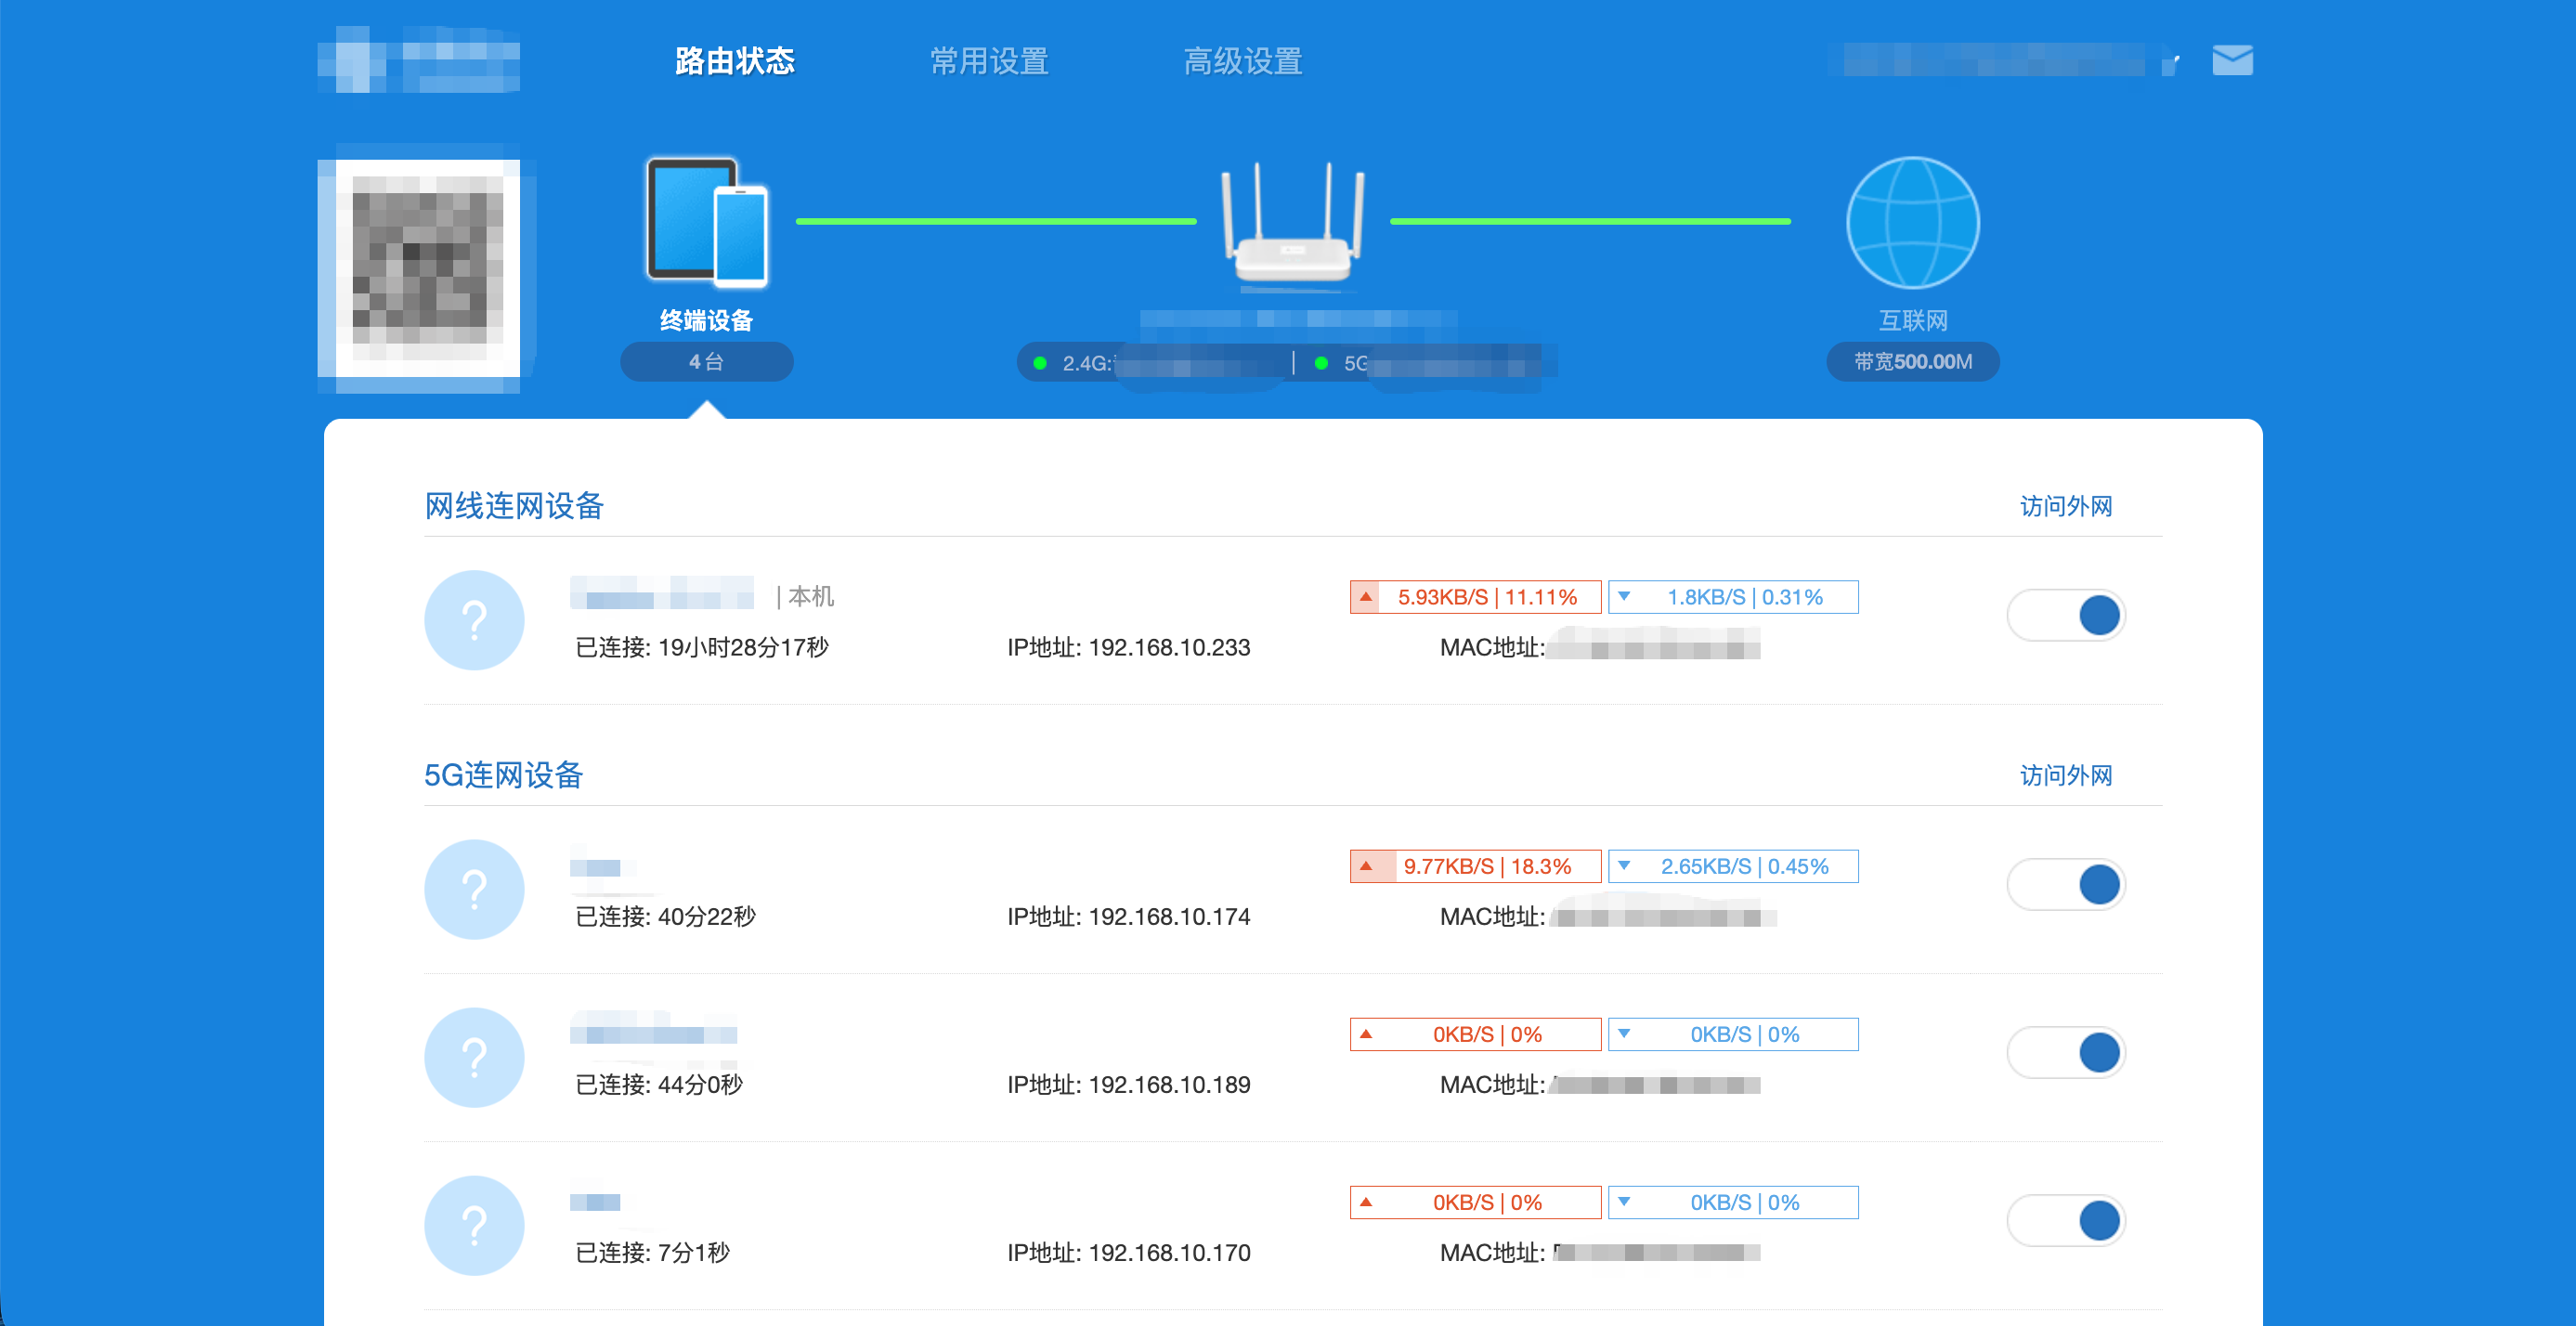Open the 4台 device count badge

707,361
